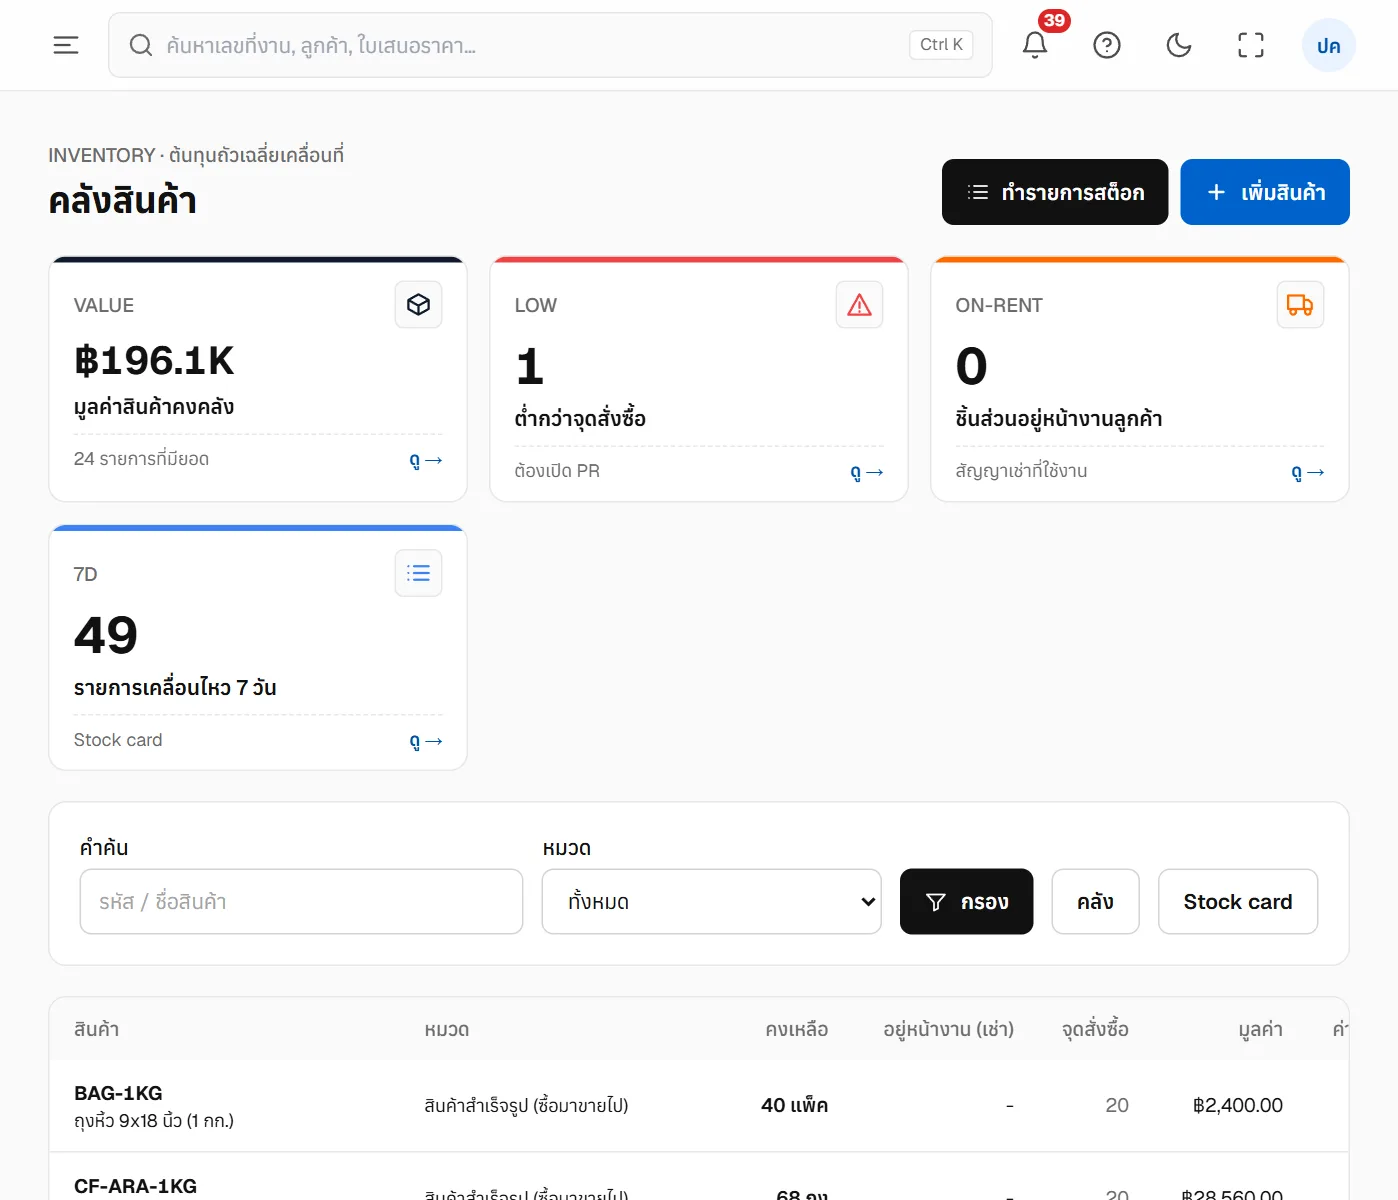This screenshot has height=1200, width=1398.
Task: Click the LOW card warning triangle icon
Action: (859, 305)
